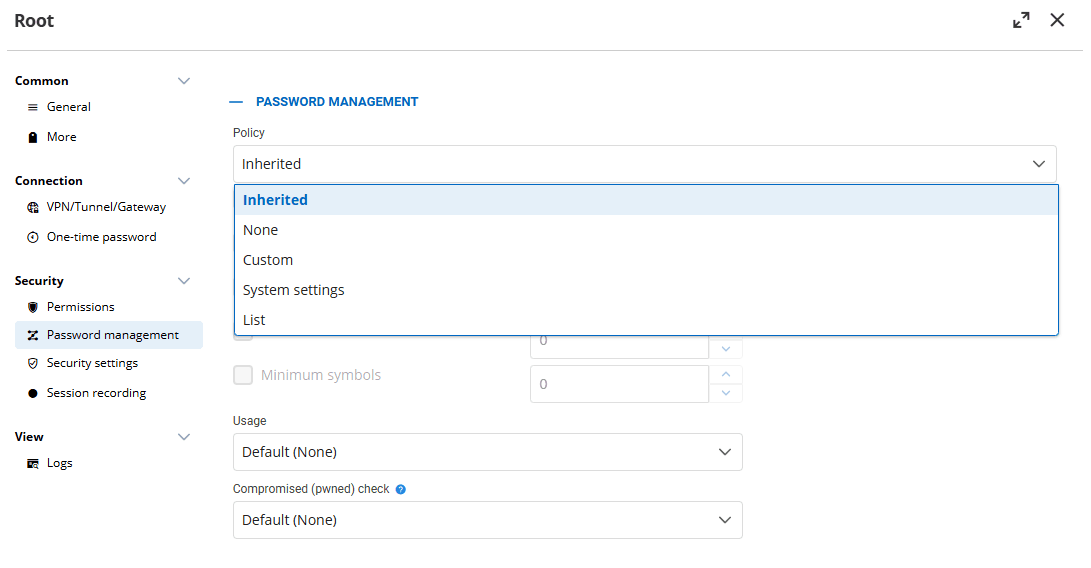Click the One-time password clock icon
The width and height of the screenshot is (1091, 568).
click(x=33, y=237)
